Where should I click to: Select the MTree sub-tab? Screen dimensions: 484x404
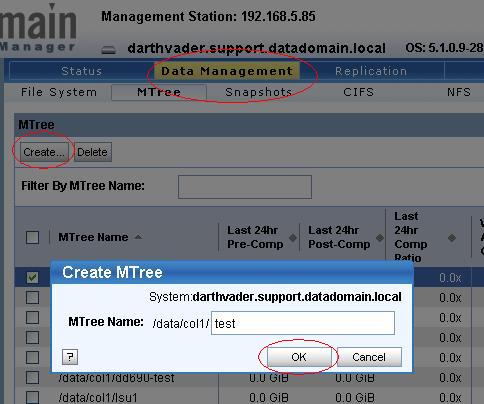point(159,92)
